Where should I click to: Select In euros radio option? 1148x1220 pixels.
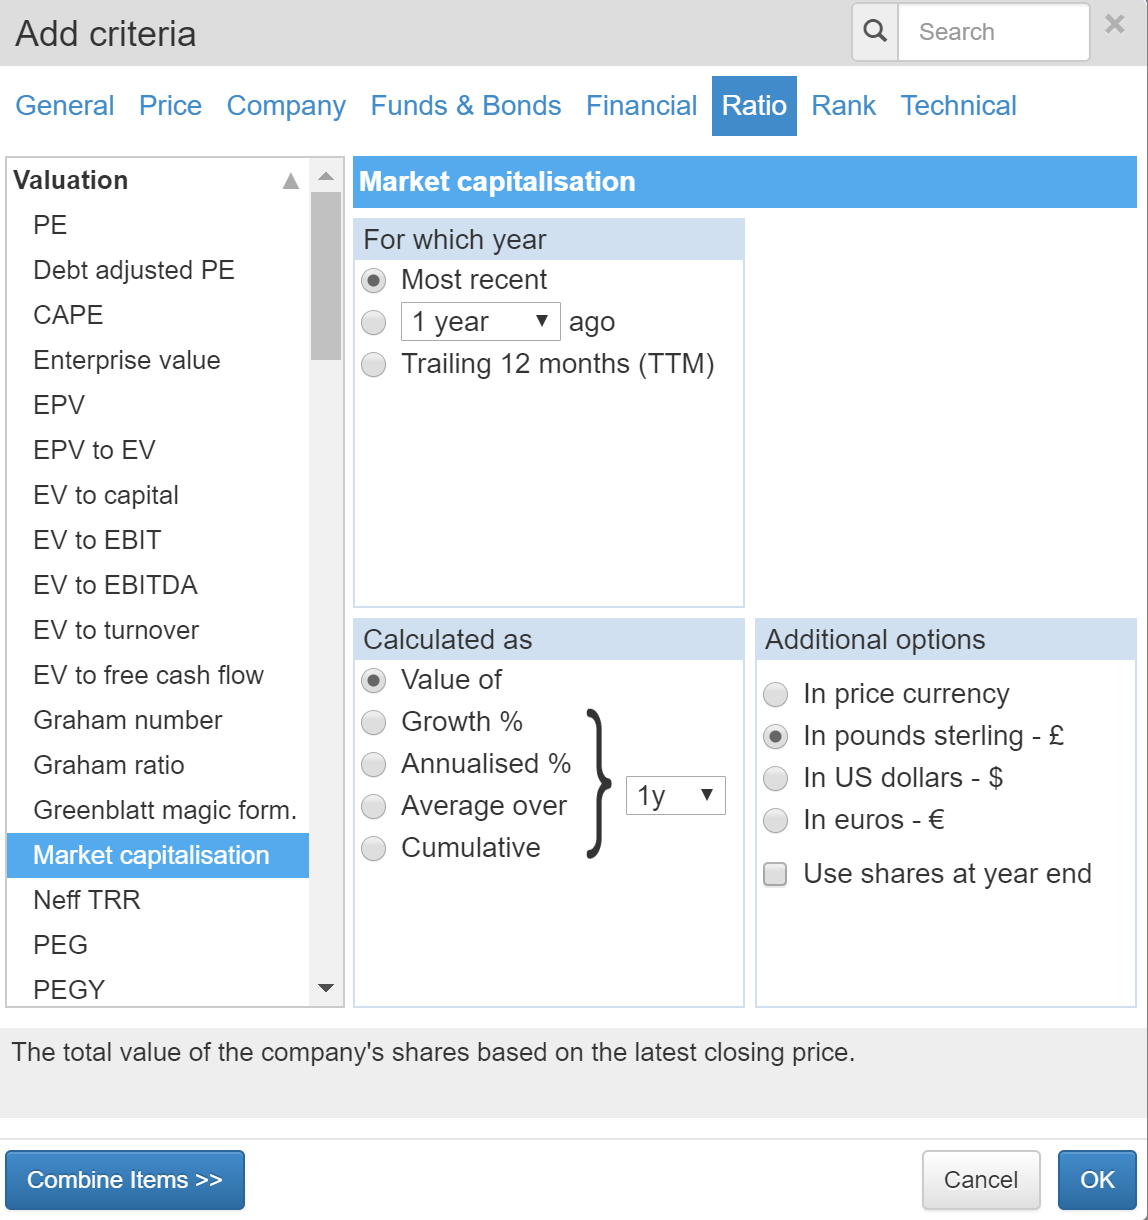click(776, 821)
